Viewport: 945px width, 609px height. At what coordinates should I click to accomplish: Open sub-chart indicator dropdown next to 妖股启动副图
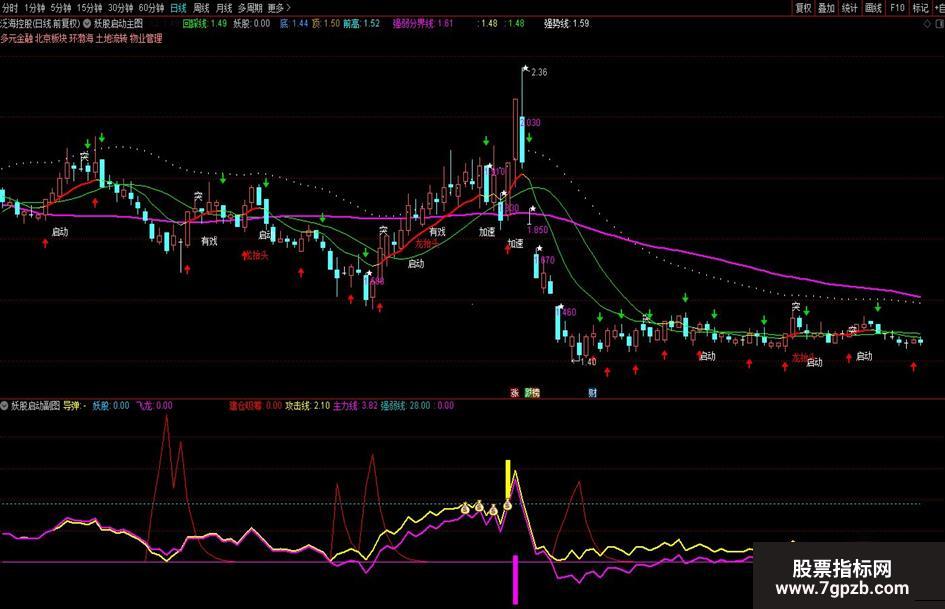[4, 406]
